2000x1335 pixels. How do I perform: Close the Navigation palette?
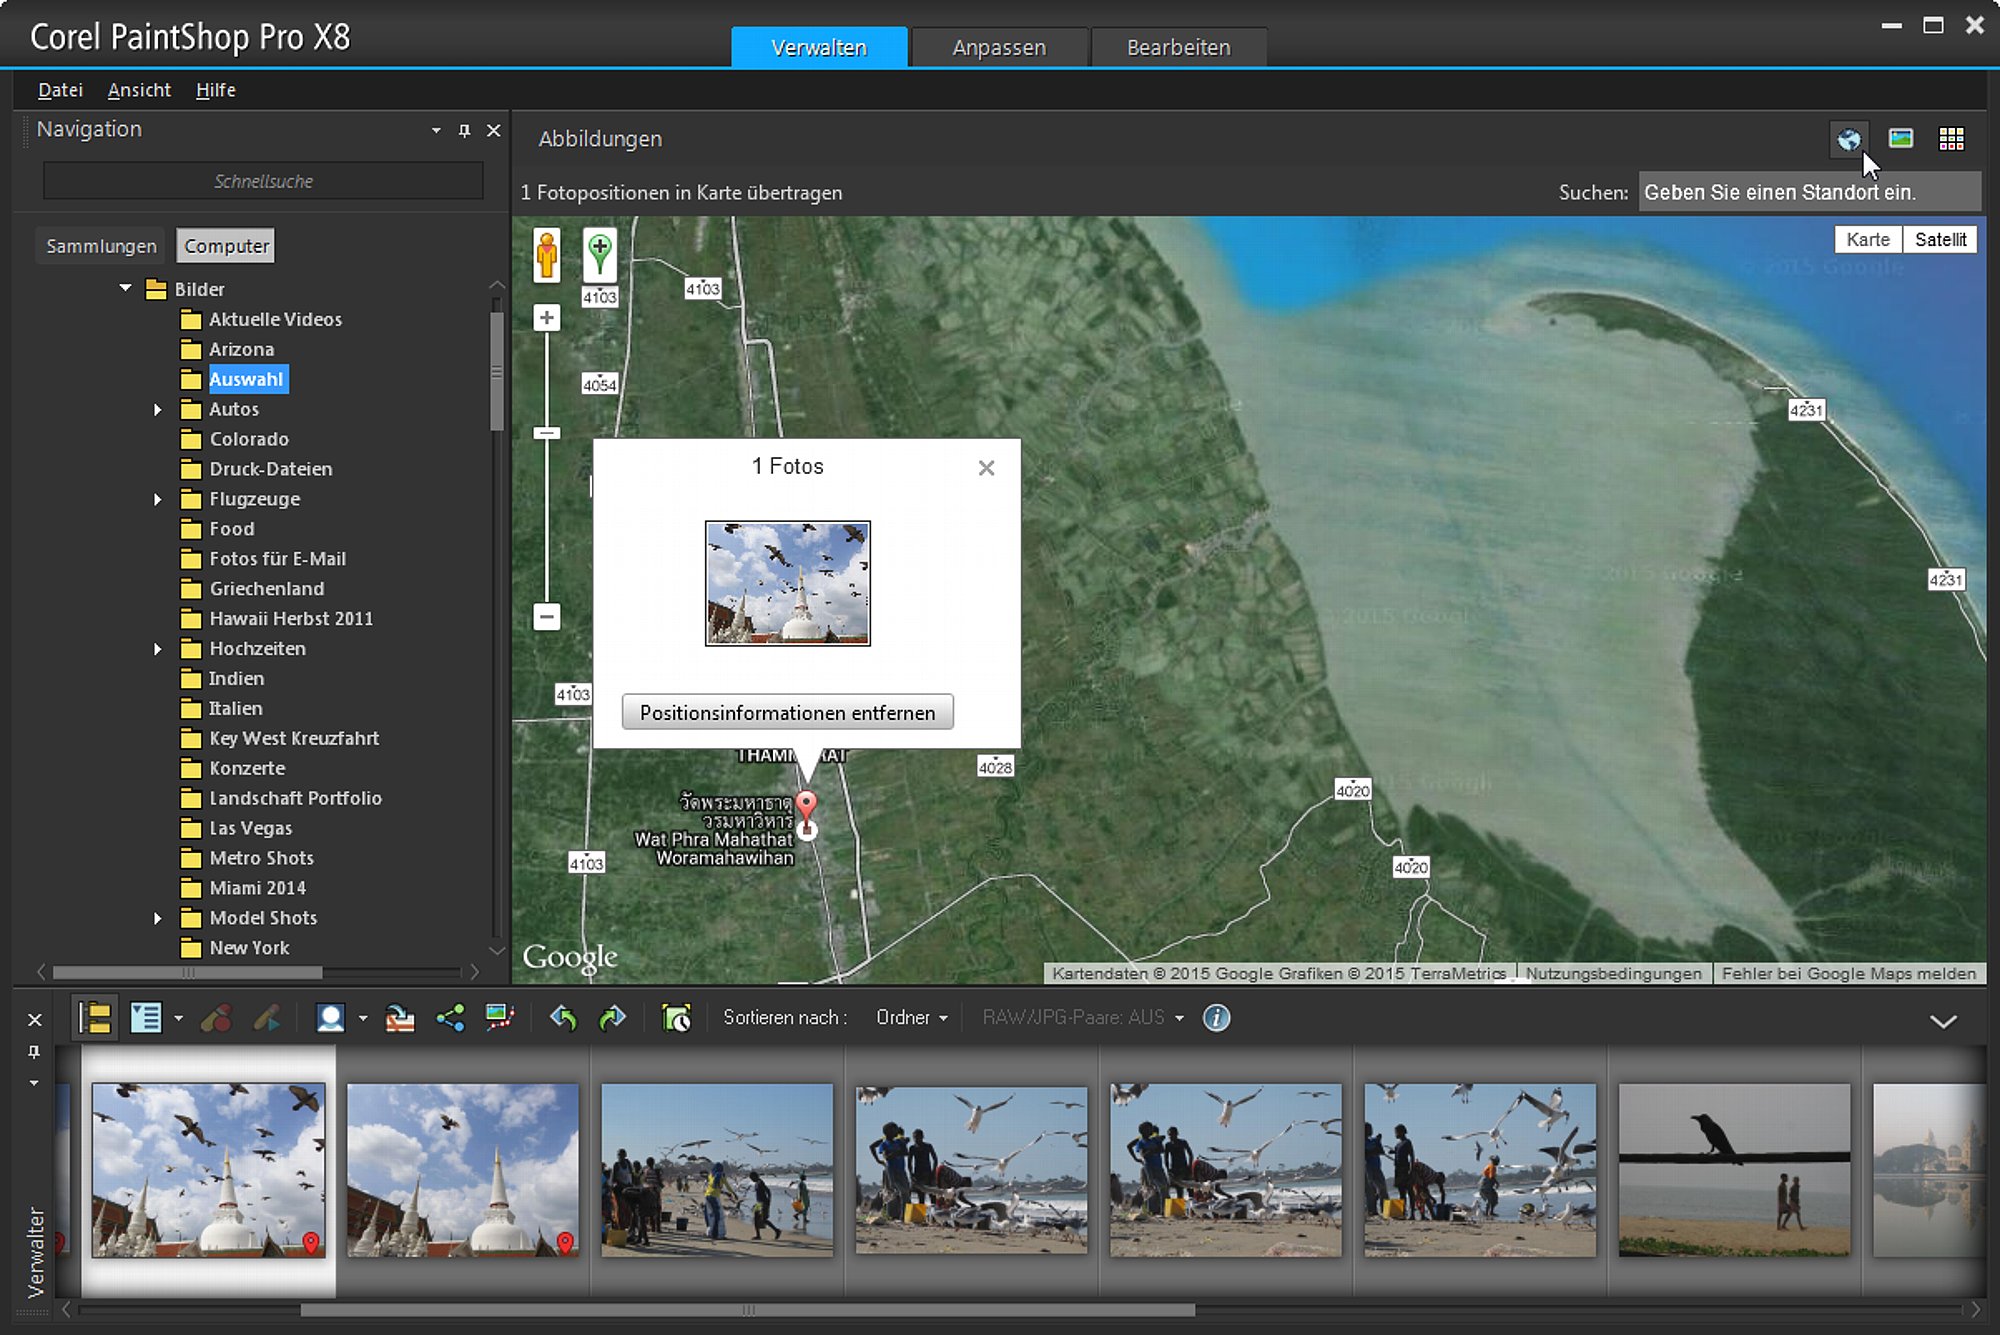point(493,130)
